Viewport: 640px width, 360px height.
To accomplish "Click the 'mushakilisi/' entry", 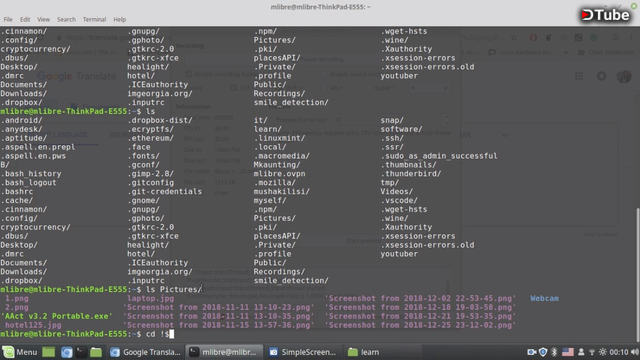I will [x=282, y=191].
